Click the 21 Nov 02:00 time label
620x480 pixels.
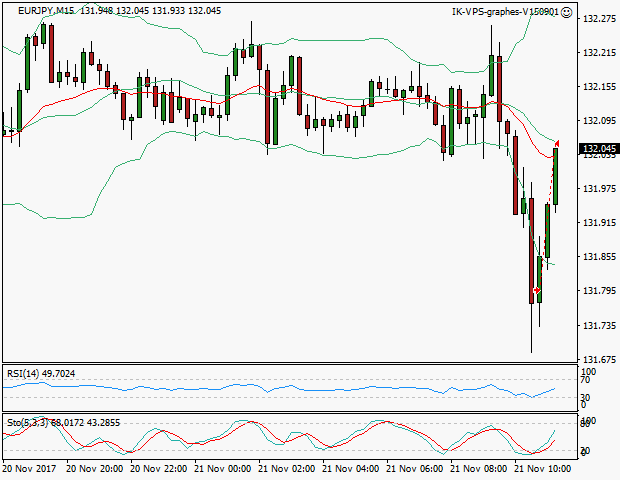[x=287, y=469]
